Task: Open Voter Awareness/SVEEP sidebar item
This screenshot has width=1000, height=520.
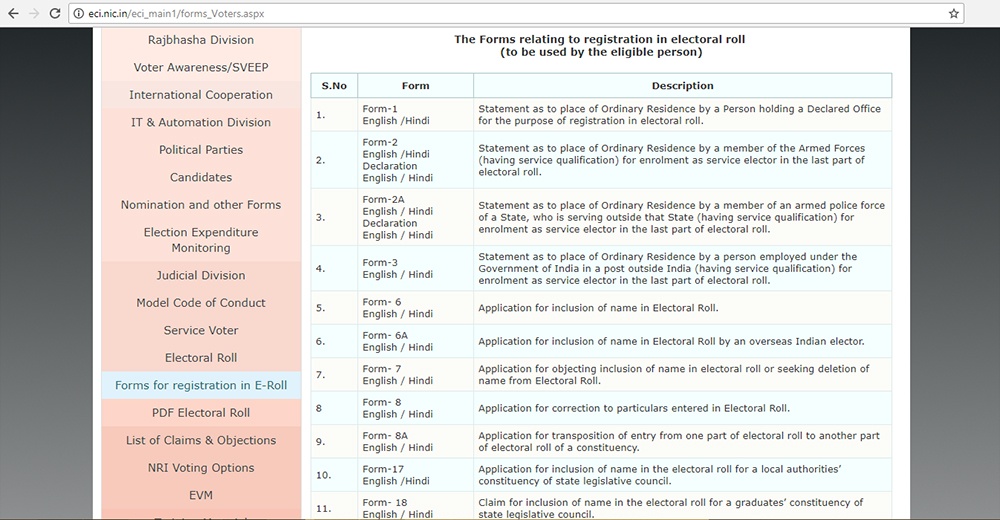Action: click(201, 68)
